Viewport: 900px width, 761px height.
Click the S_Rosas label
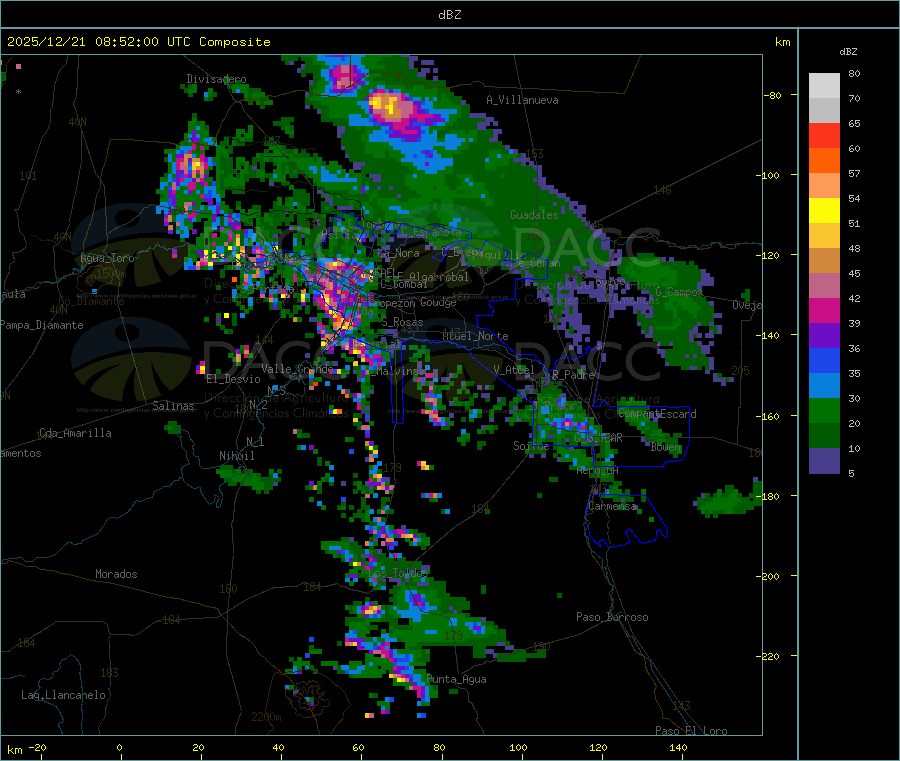402,322
